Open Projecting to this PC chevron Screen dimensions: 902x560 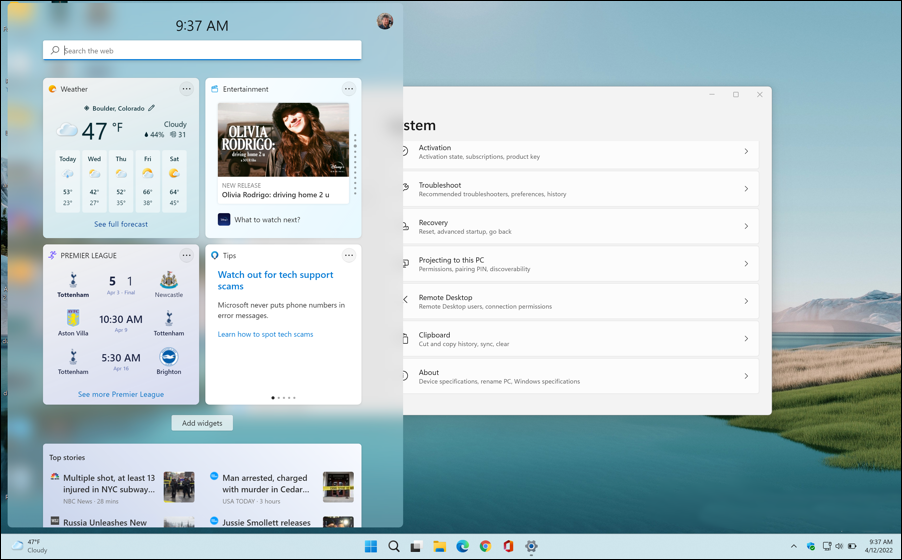click(746, 264)
